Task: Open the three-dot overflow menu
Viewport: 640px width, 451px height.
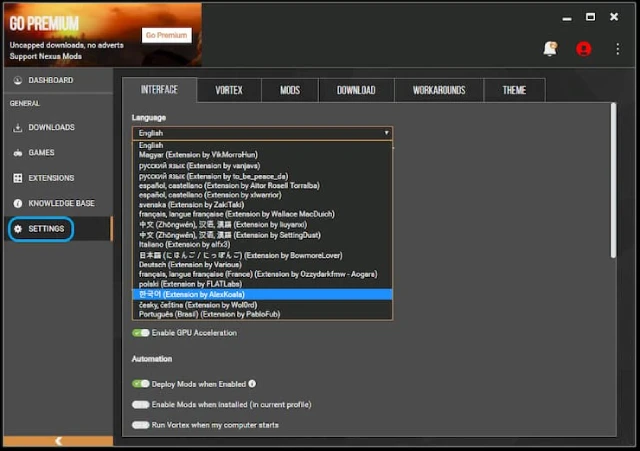Action: click(x=618, y=49)
